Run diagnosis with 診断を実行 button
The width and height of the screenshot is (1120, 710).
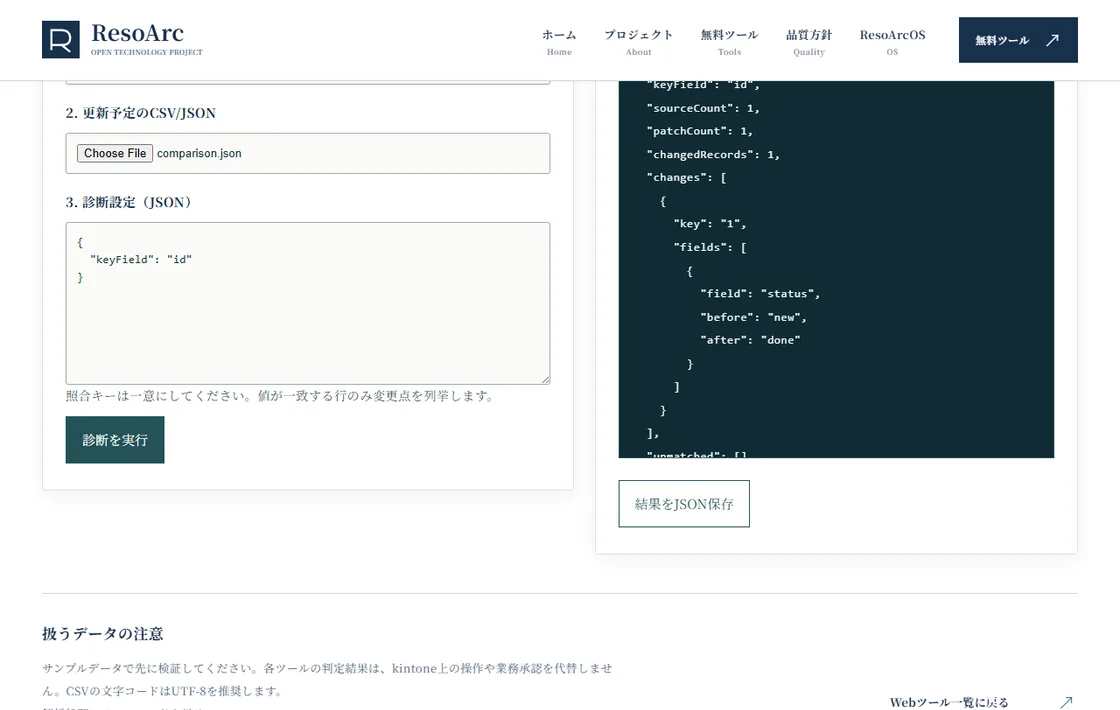pyautogui.click(x=115, y=440)
